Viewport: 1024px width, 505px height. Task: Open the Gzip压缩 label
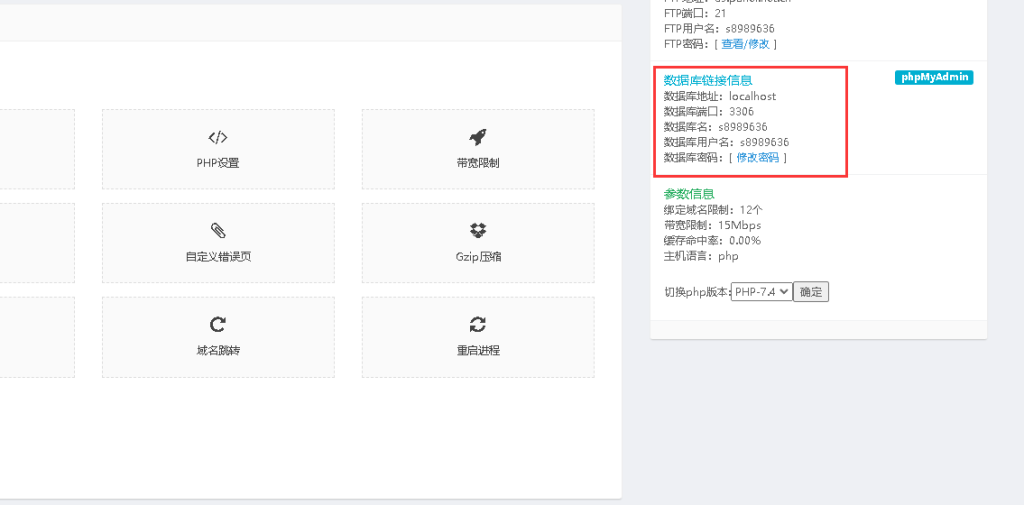point(478,257)
